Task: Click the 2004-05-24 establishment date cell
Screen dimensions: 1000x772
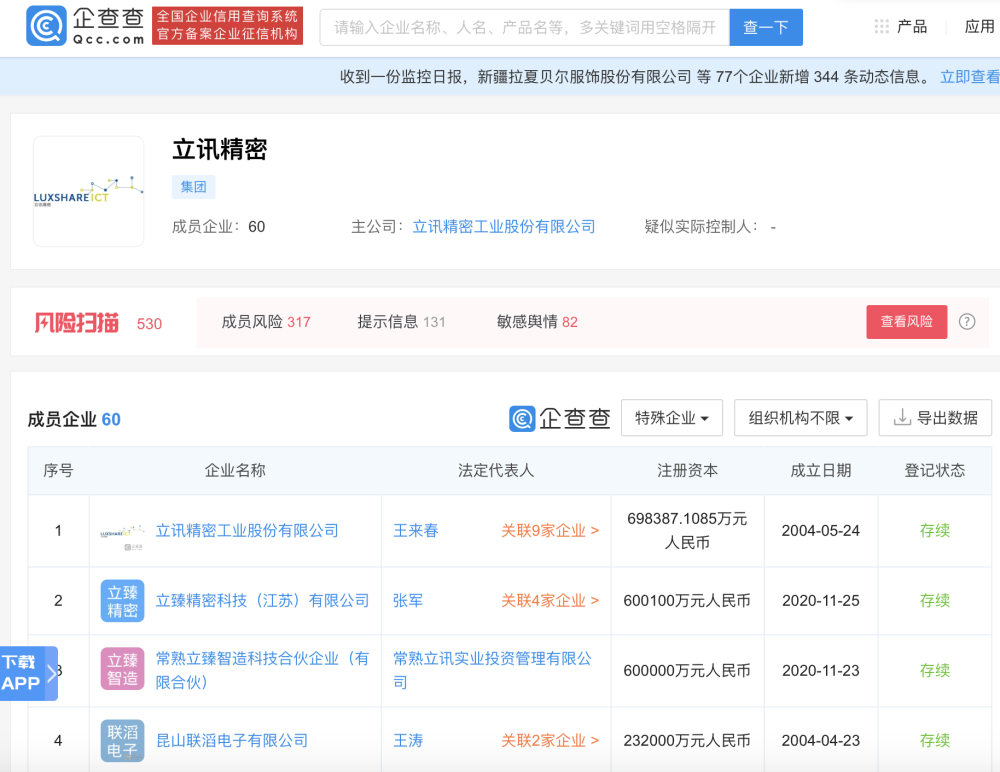Action: point(821,531)
